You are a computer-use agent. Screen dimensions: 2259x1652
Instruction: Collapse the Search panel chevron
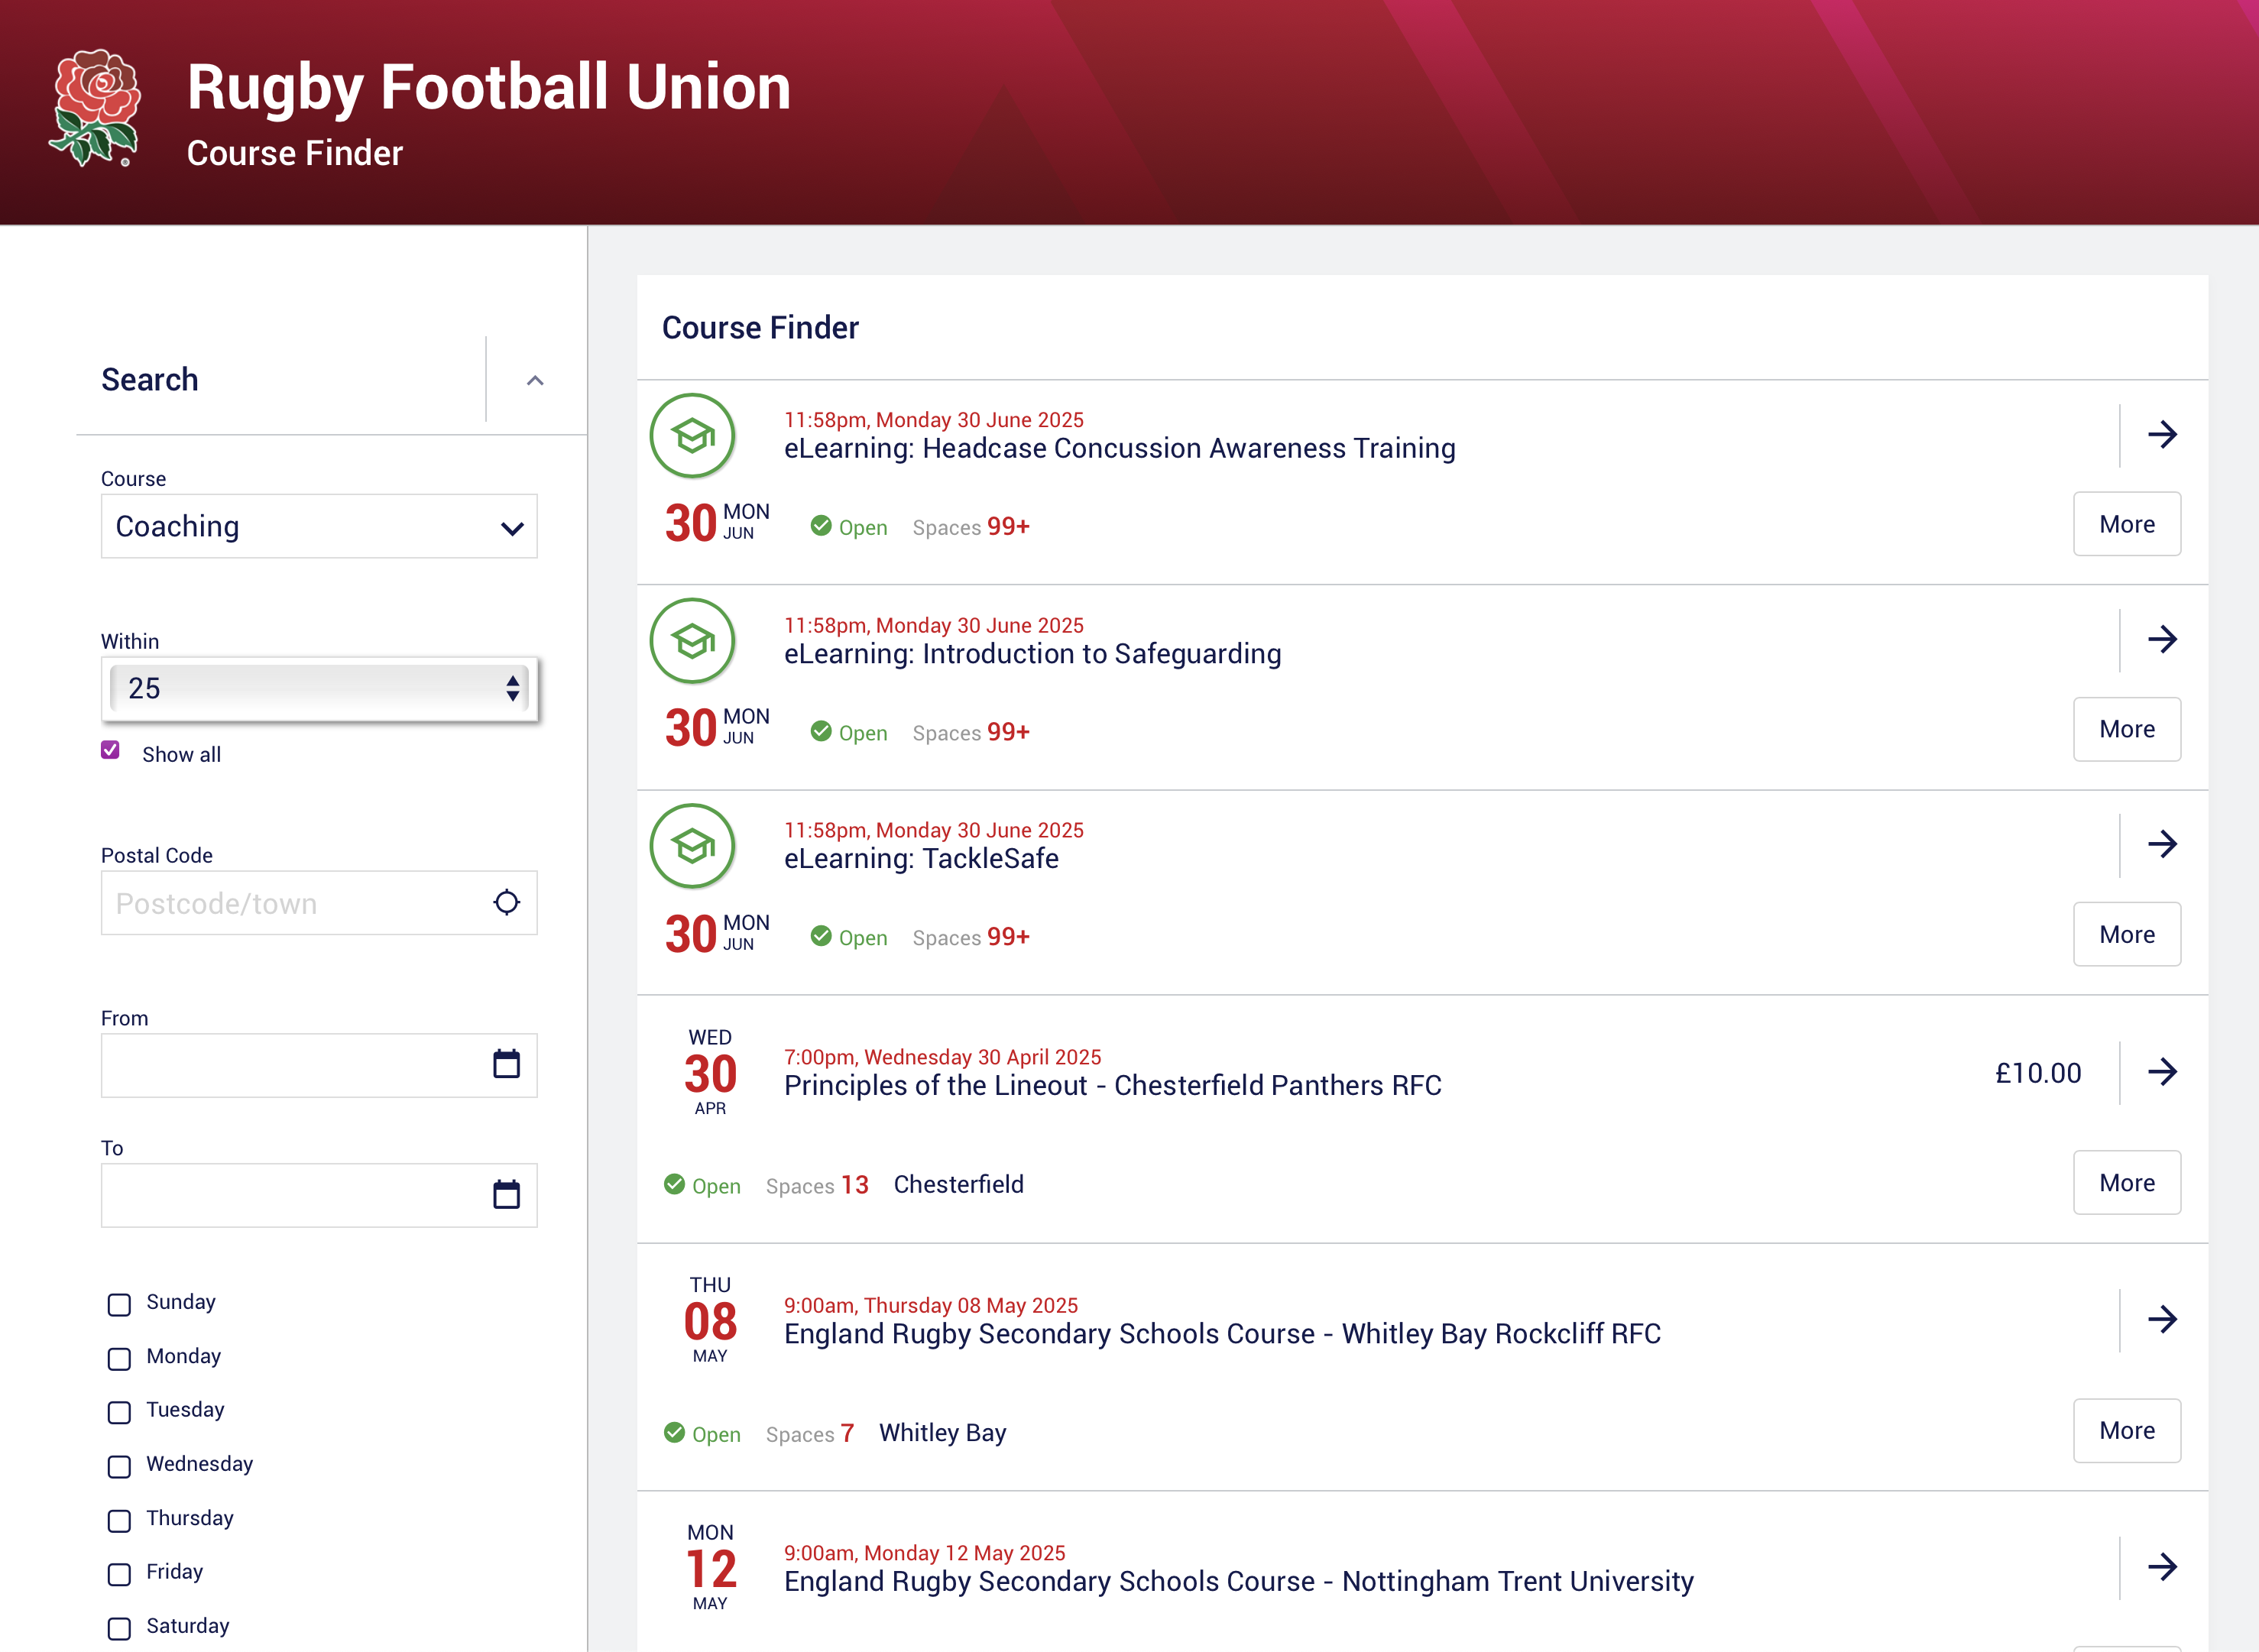[535, 381]
